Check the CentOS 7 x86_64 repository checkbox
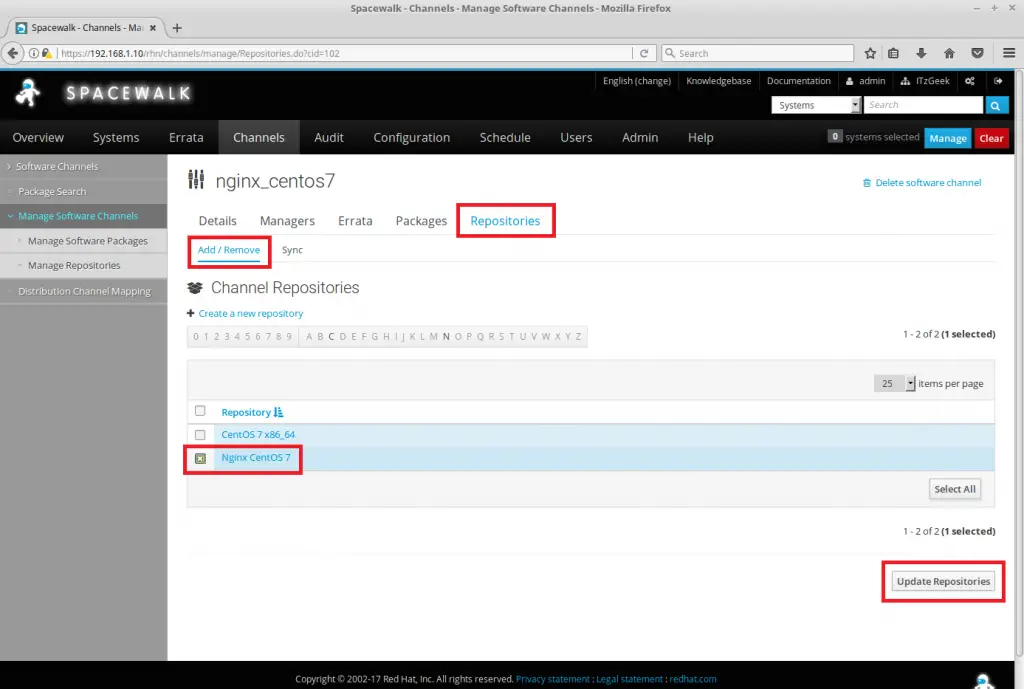 pyautogui.click(x=200, y=435)
